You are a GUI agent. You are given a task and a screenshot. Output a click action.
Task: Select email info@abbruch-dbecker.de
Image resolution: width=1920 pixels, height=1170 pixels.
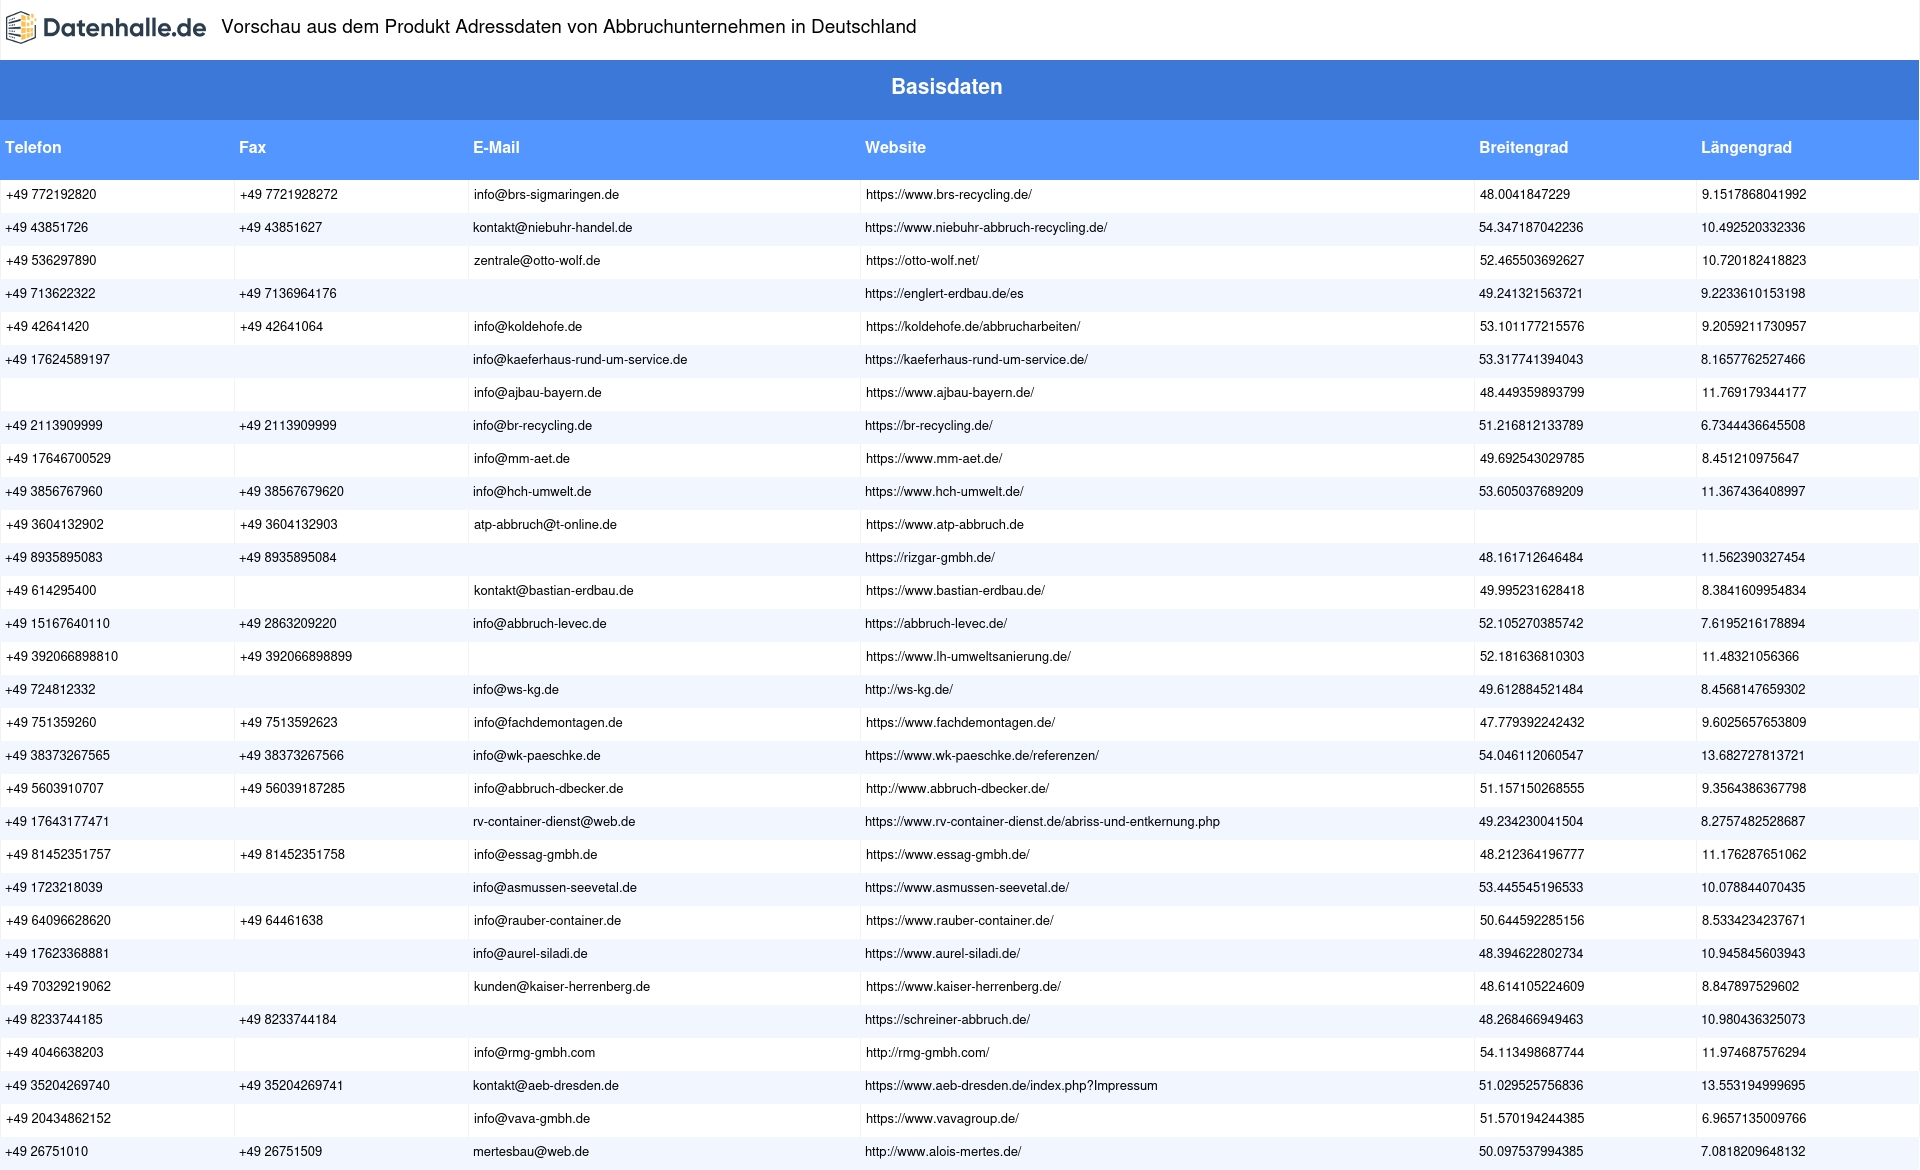(549, 789)
